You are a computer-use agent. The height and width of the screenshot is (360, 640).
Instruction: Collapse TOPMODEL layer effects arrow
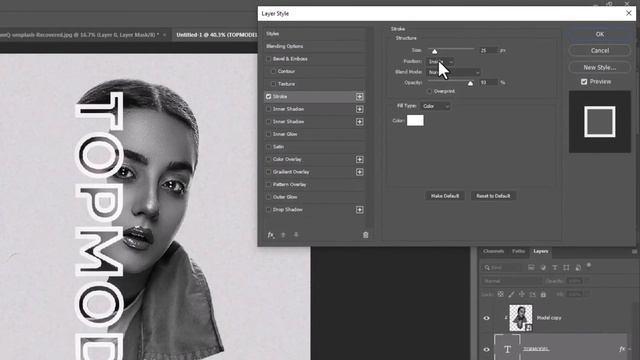[630, 349]
